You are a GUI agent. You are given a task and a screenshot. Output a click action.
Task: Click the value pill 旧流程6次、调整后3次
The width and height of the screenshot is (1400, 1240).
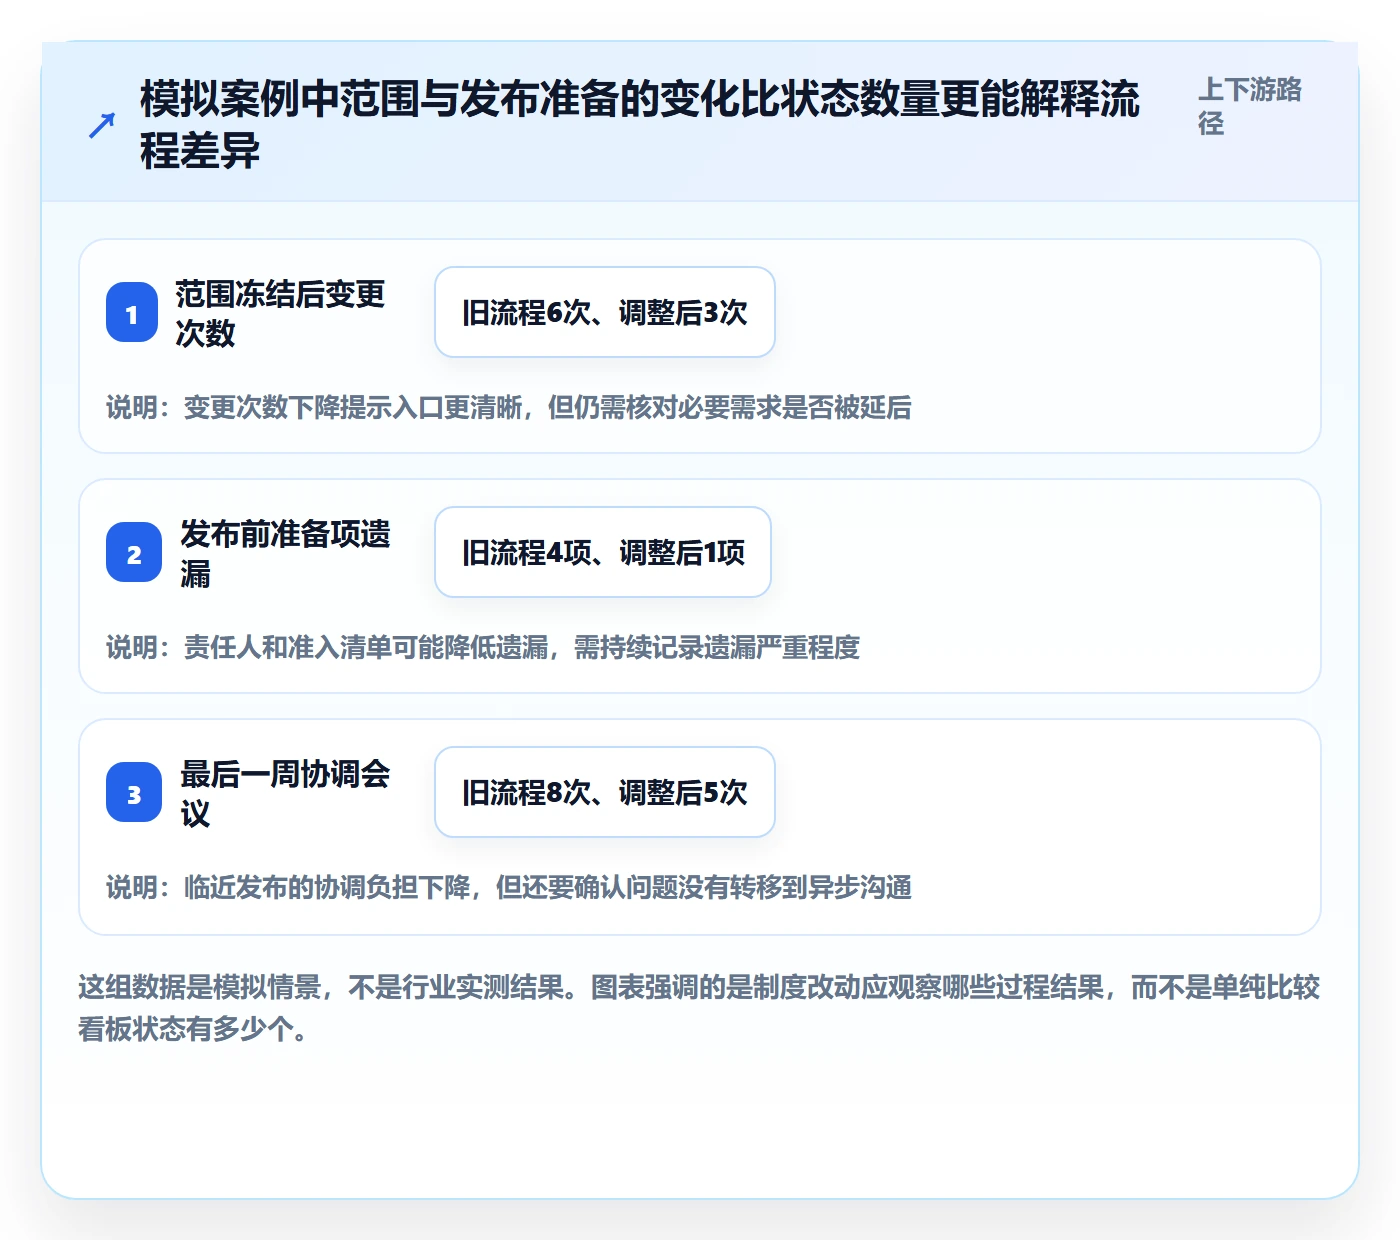tap(605, 312)
